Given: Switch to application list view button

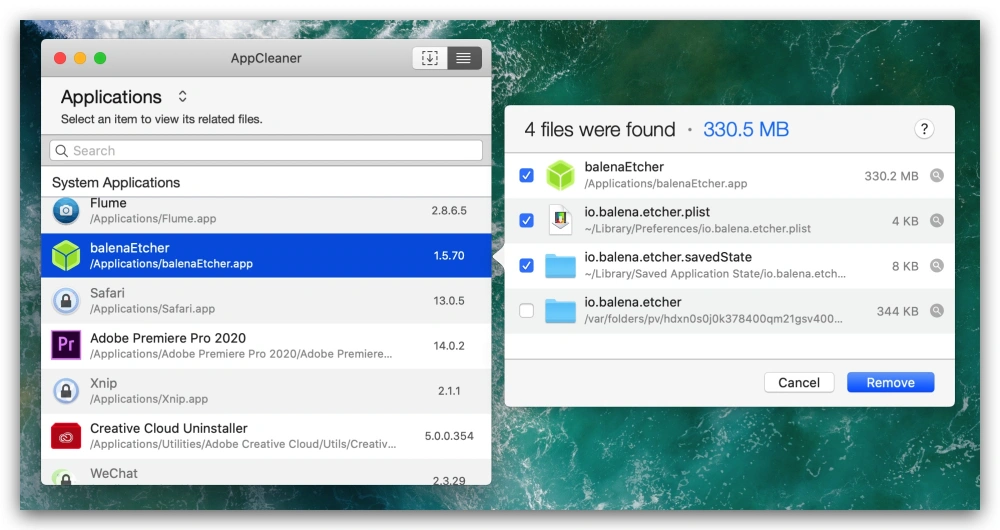Looking at the screenshot, I should [464, 58].
